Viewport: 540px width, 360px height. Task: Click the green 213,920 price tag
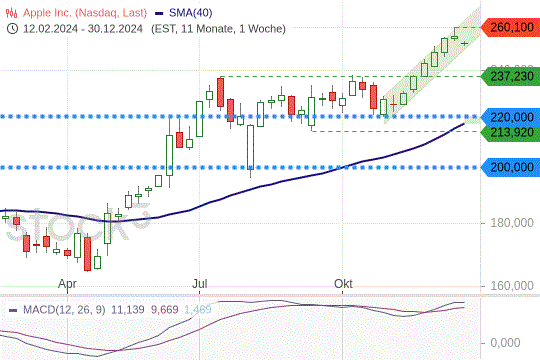pos(510,133)
